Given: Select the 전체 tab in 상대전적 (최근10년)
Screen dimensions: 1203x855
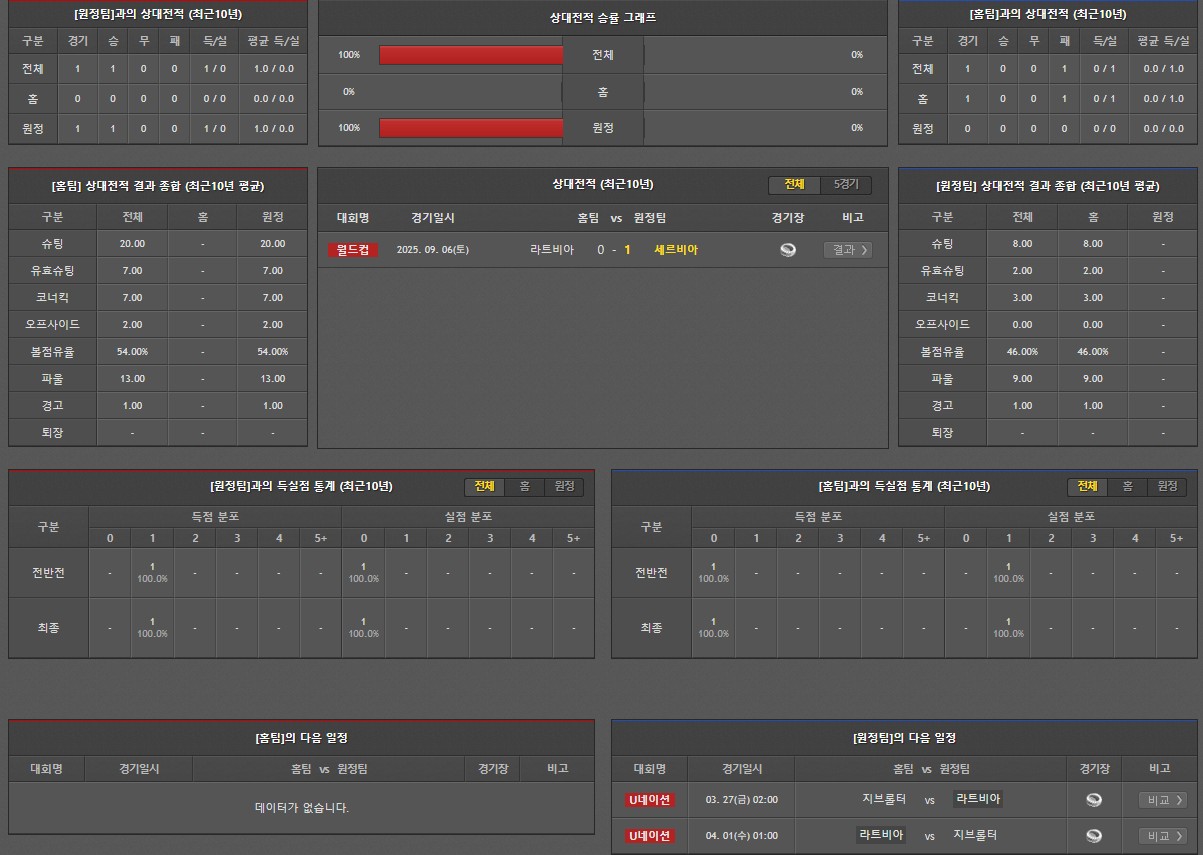Looking at the screenshot, I should point(794,185).
